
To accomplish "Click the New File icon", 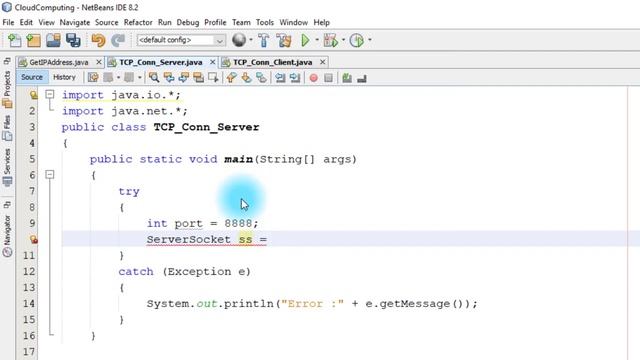I will point(15,40).
